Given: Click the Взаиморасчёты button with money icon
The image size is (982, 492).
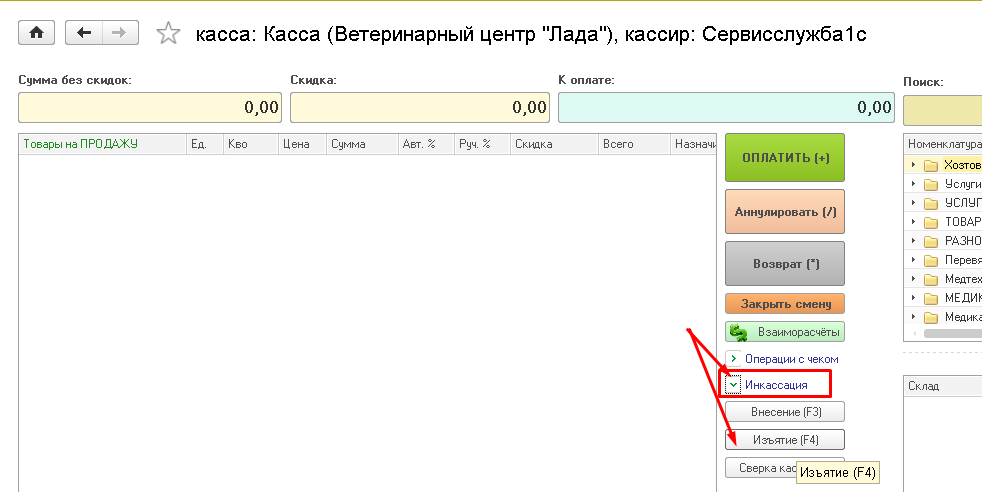Looking at the screenshot, I should pyautogui.click(x=785, y=332).
